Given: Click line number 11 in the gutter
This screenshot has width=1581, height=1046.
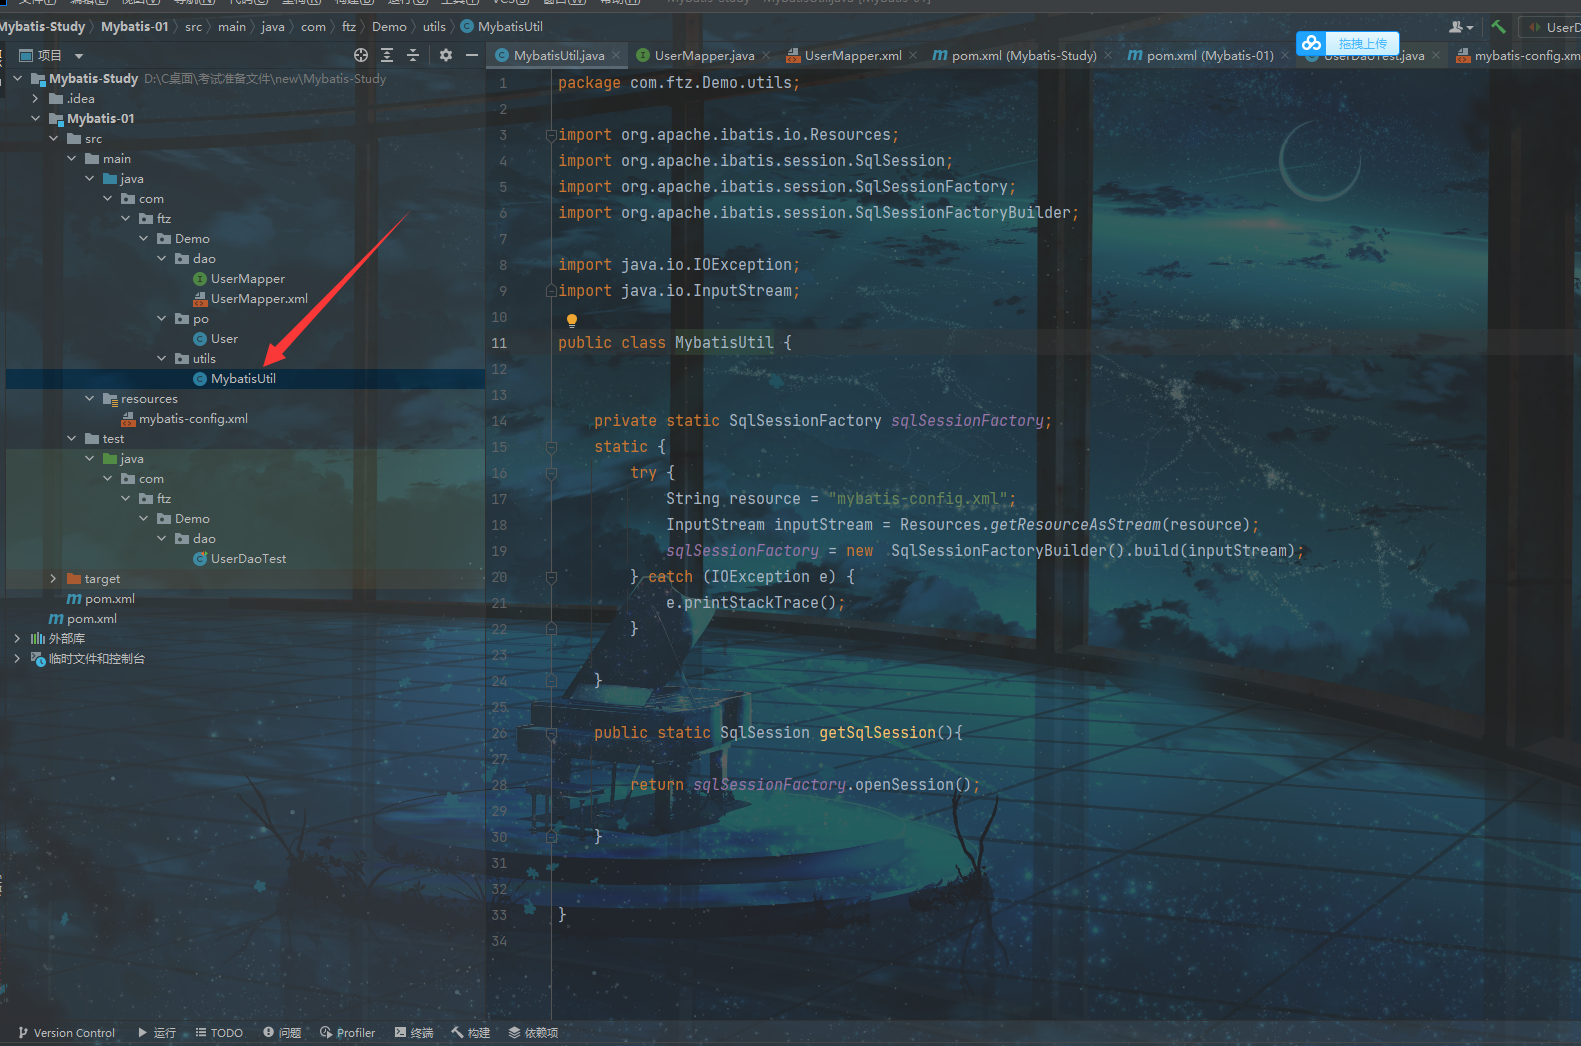Looking at the screenshot, I should click(x=499, y=343).
